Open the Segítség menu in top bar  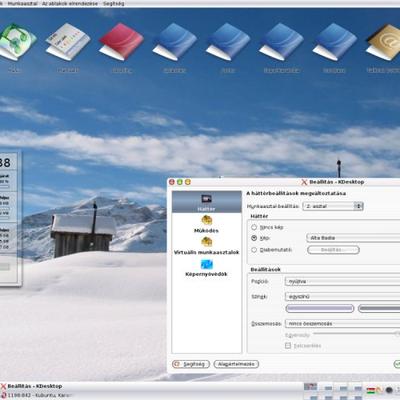point(113,4)
